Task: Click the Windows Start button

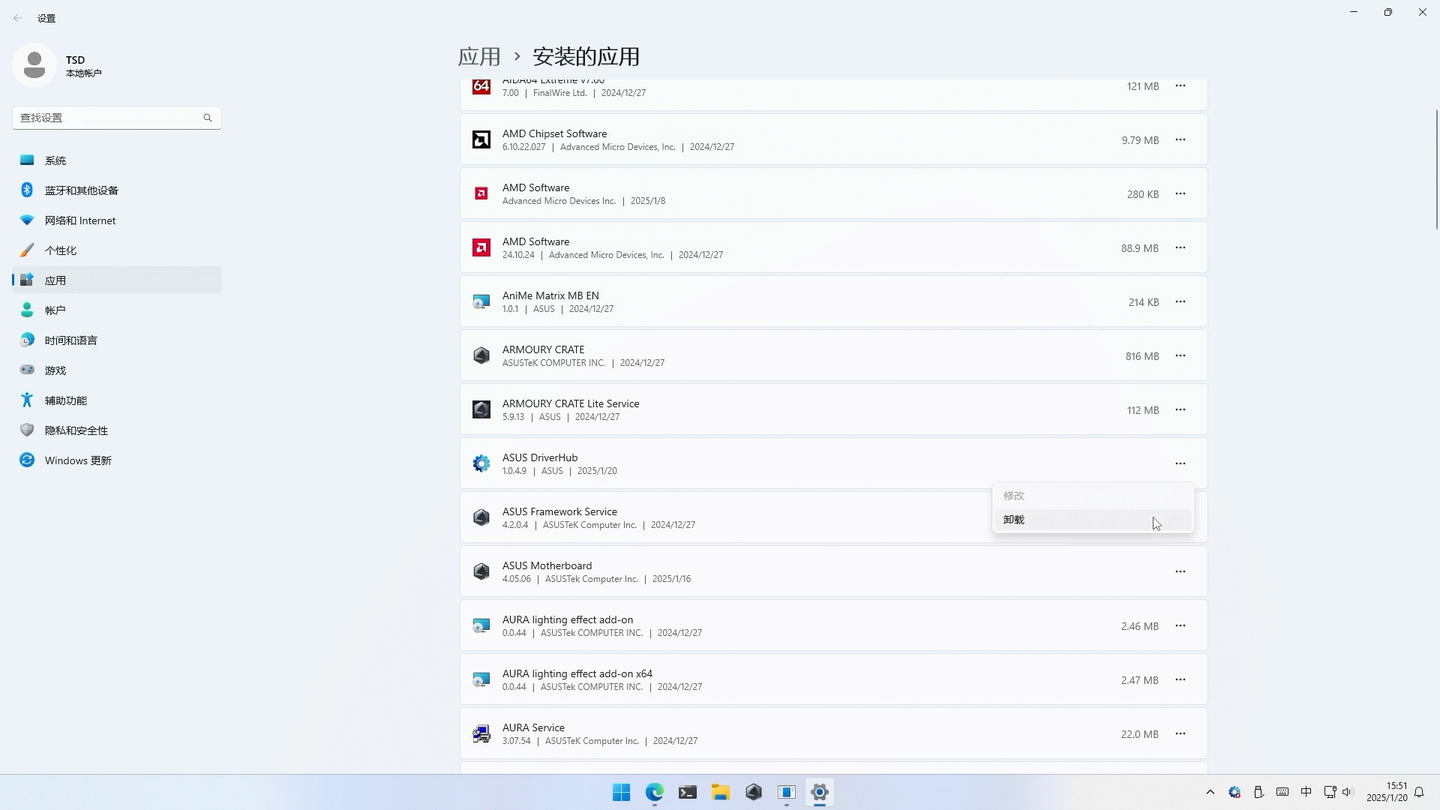Action: click(x=620, y=792)
